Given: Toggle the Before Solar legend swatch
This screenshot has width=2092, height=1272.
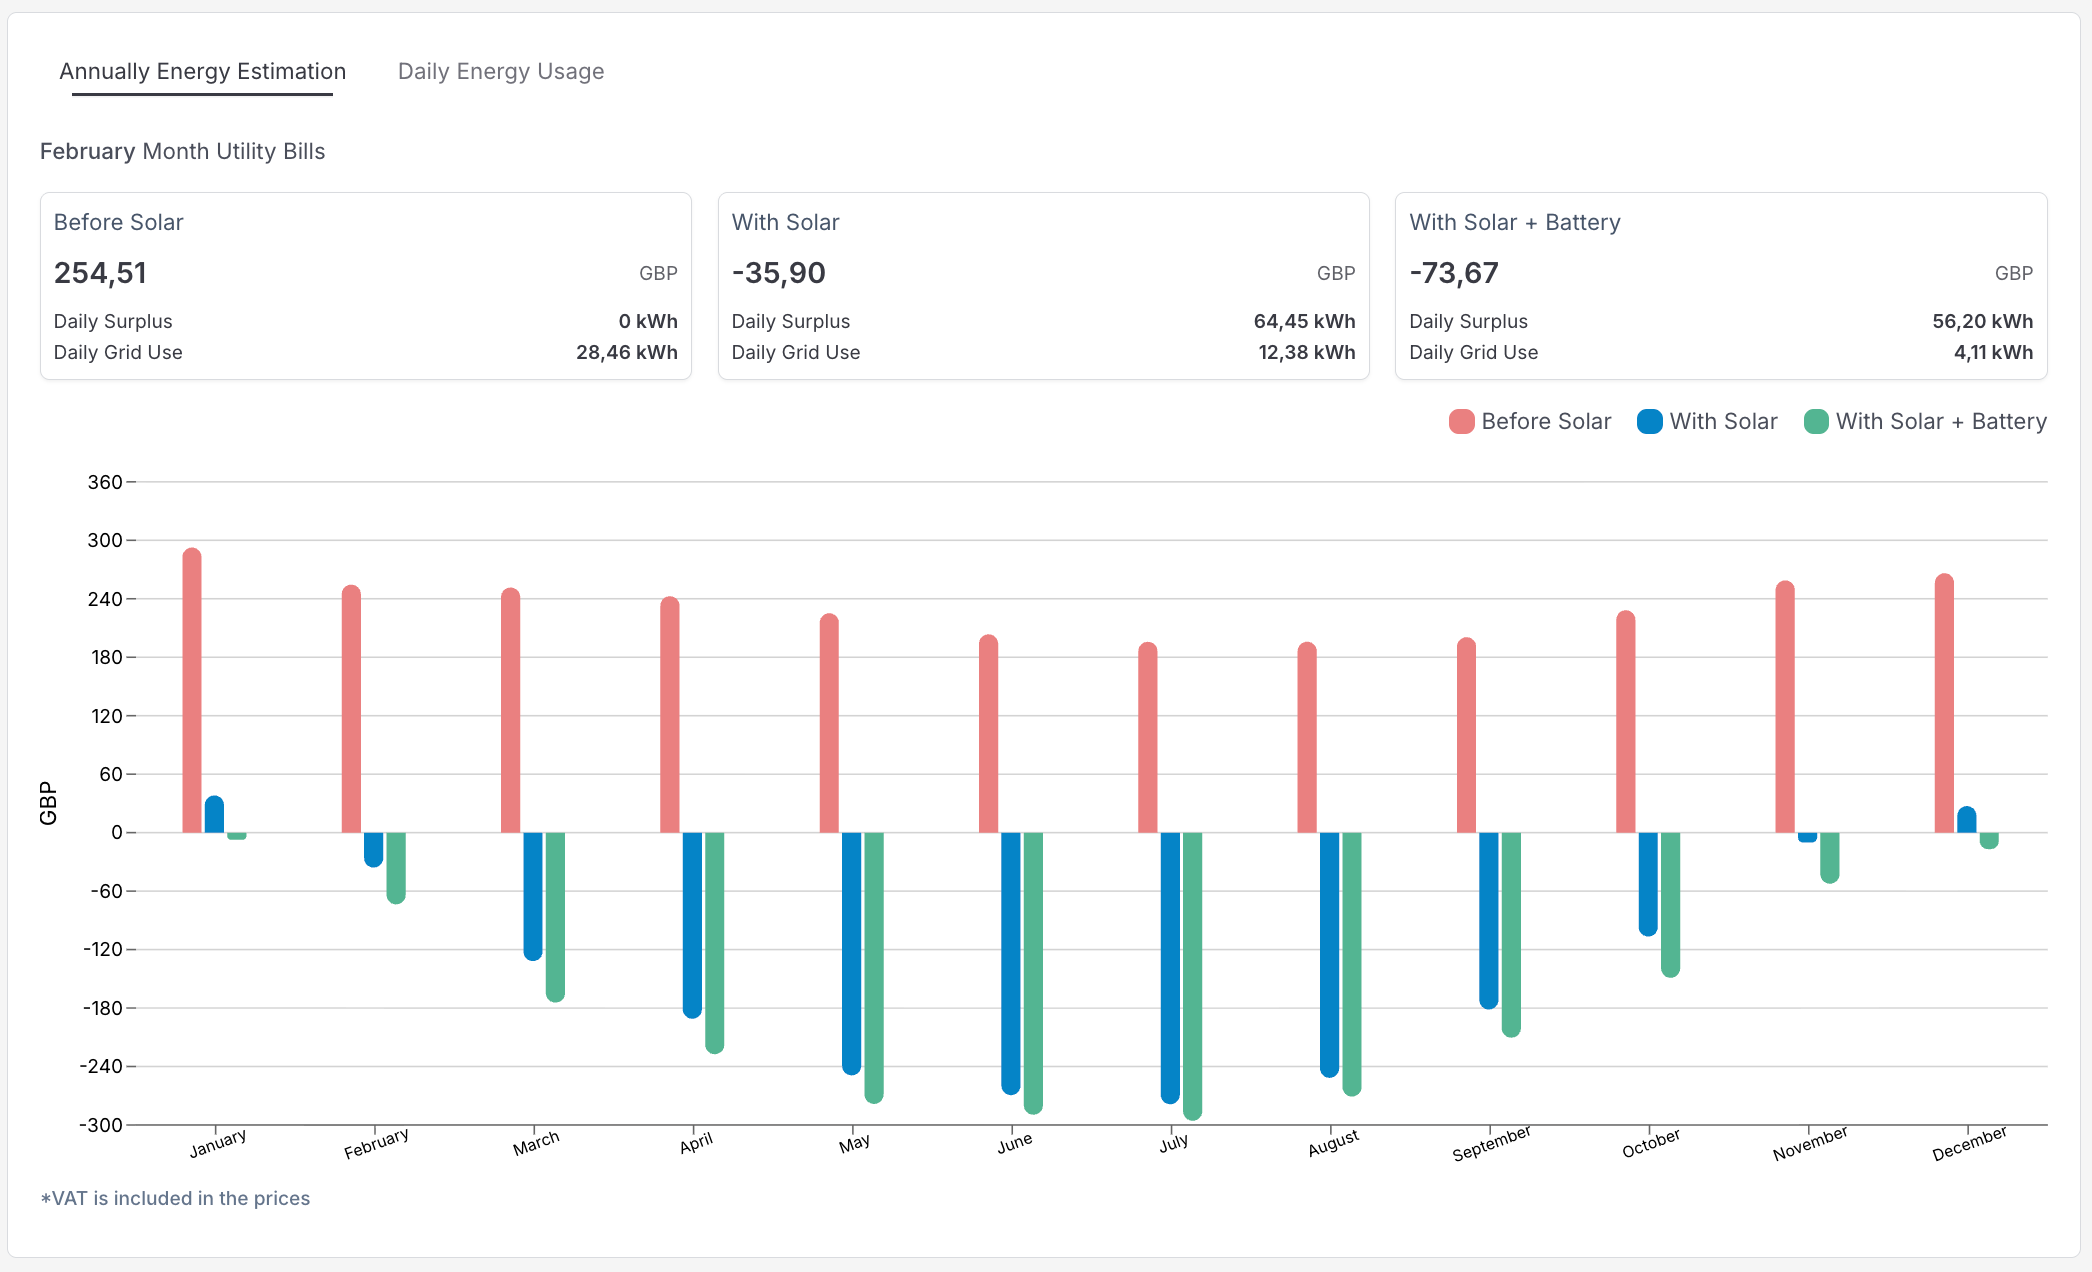Looking at the screenshot, I should click(x=1461, y=422).
